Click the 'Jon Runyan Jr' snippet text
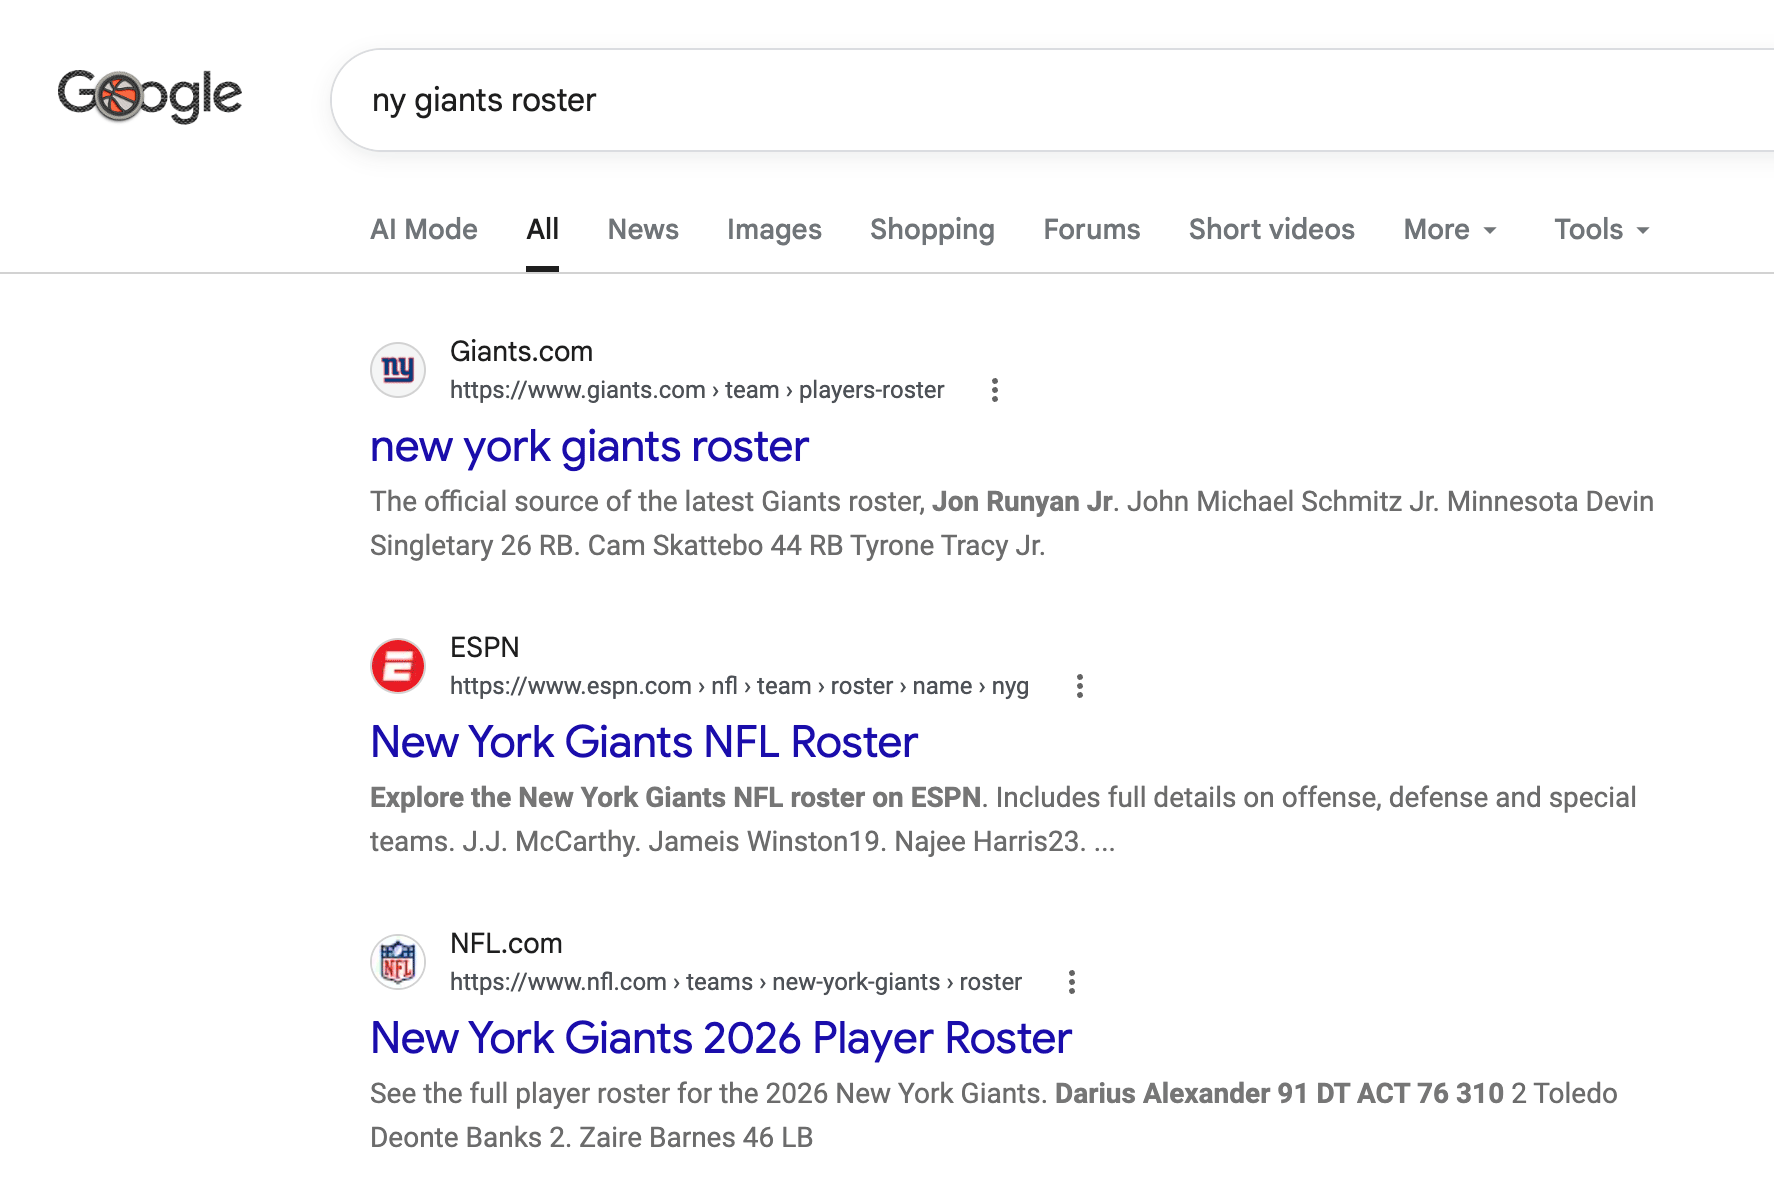 click(x=1022, y=501)
